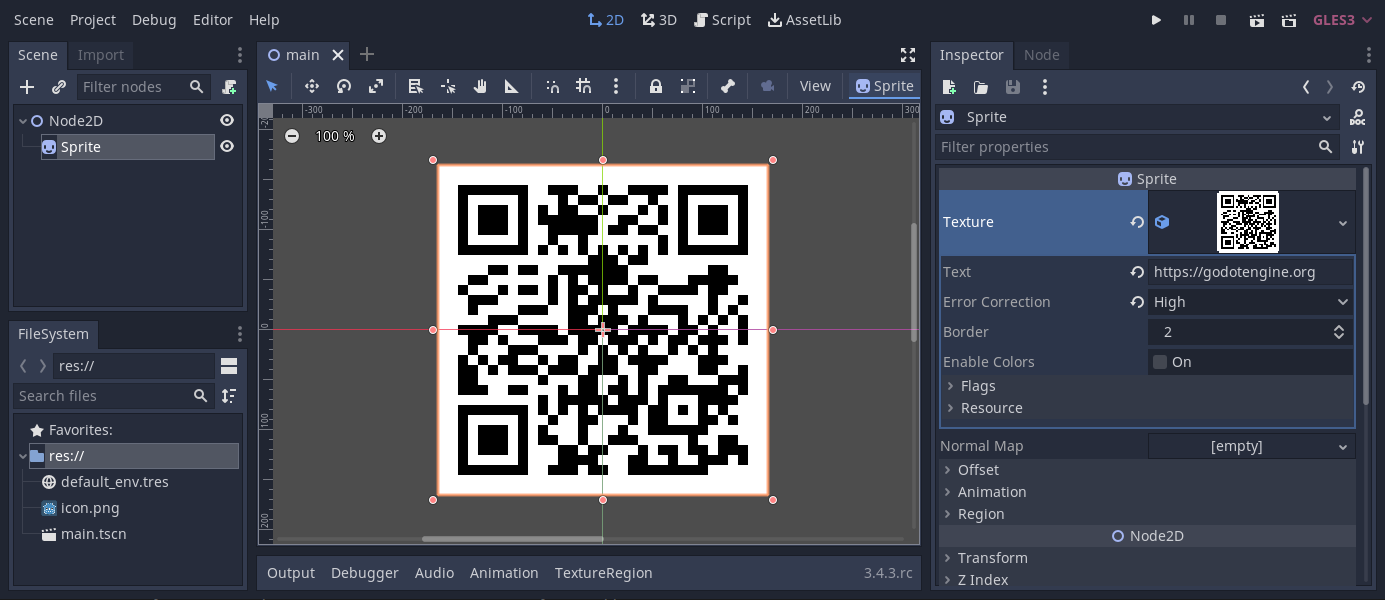Toggle visibility of Node2D
The height and width of the screenshot is (600, 1385).
click(227, 121)
